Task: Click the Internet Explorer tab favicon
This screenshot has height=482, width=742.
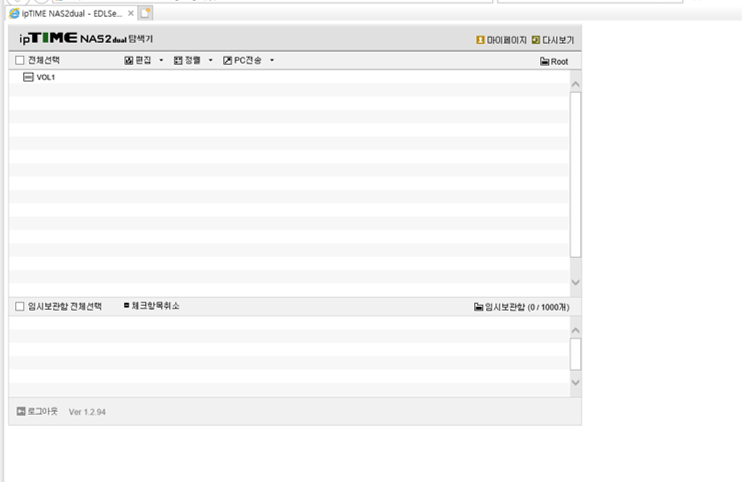Action: [x=15, y=14]
